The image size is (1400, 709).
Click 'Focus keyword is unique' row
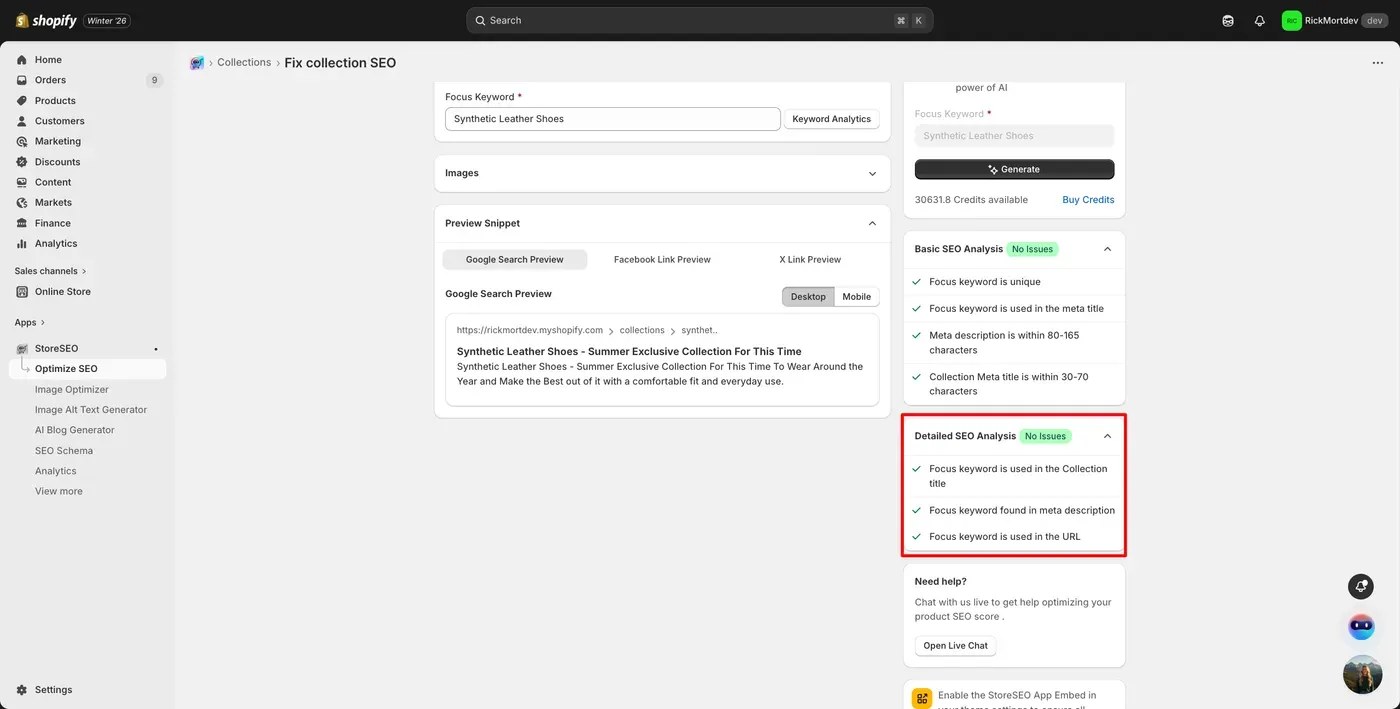pyautogui.click(x=1014, y=282)
